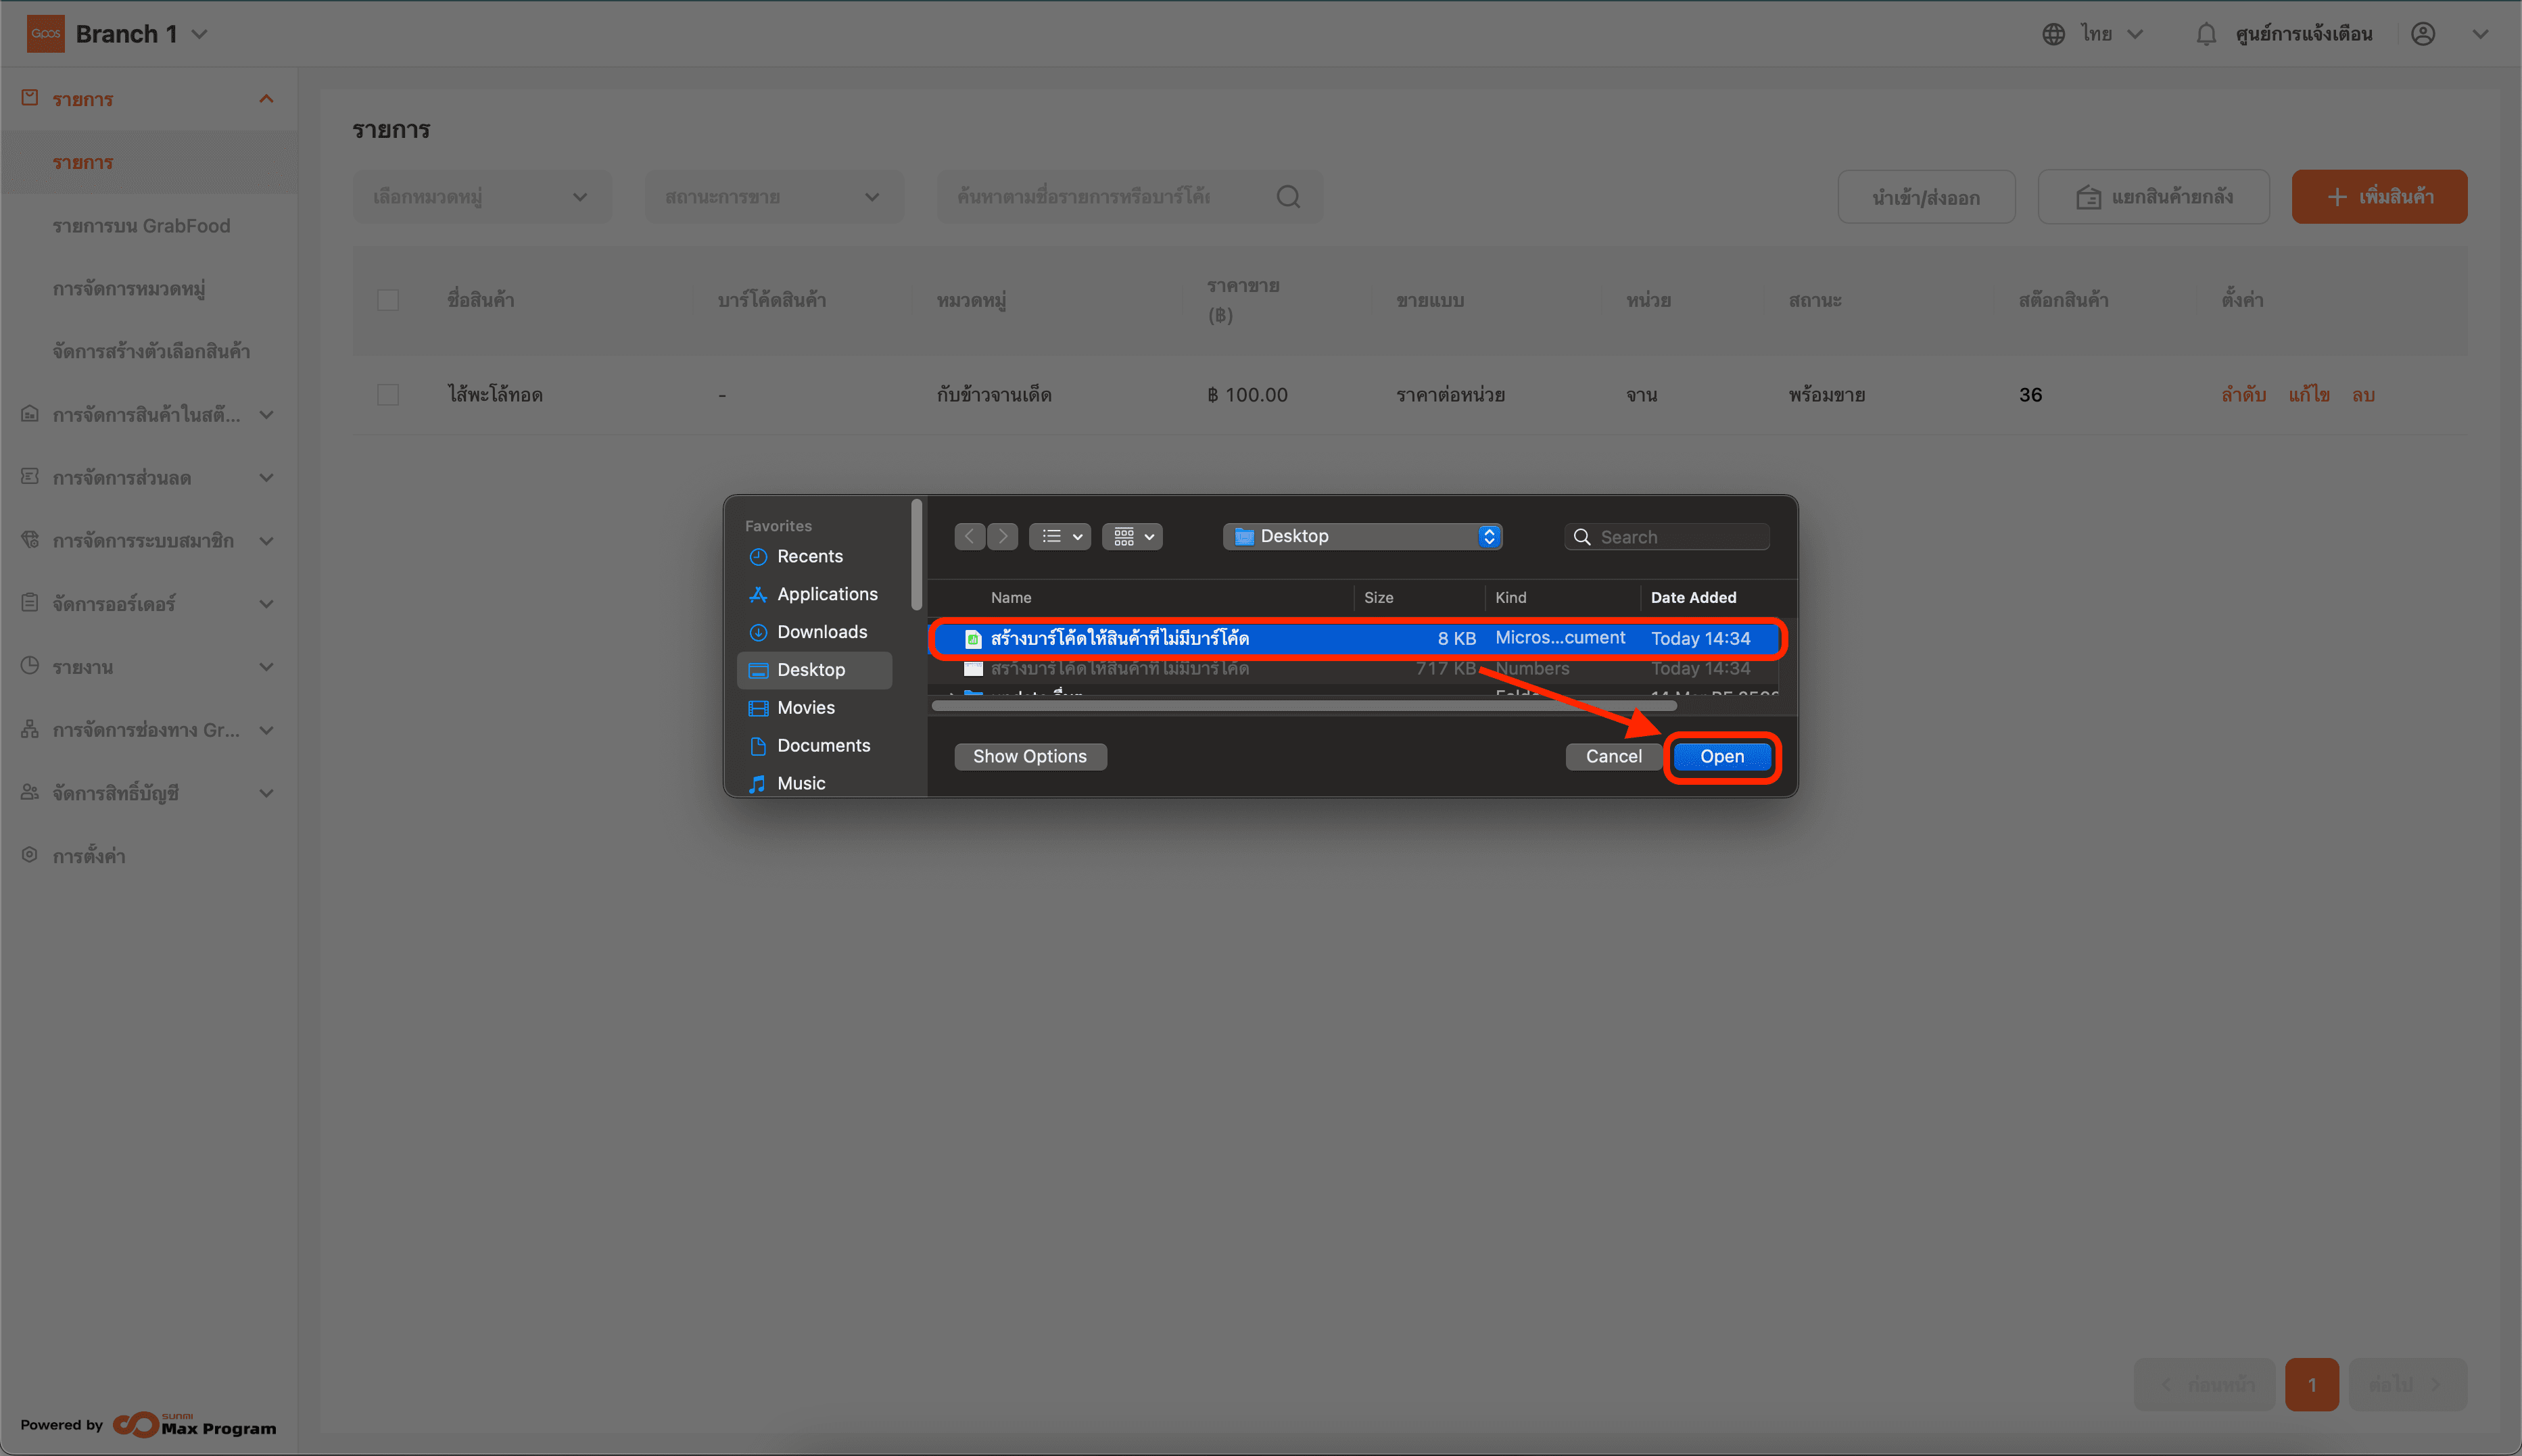This screenshot has width=2522, height=1456.
Task: Click the globe language icon
Action: pos(2053,34)
